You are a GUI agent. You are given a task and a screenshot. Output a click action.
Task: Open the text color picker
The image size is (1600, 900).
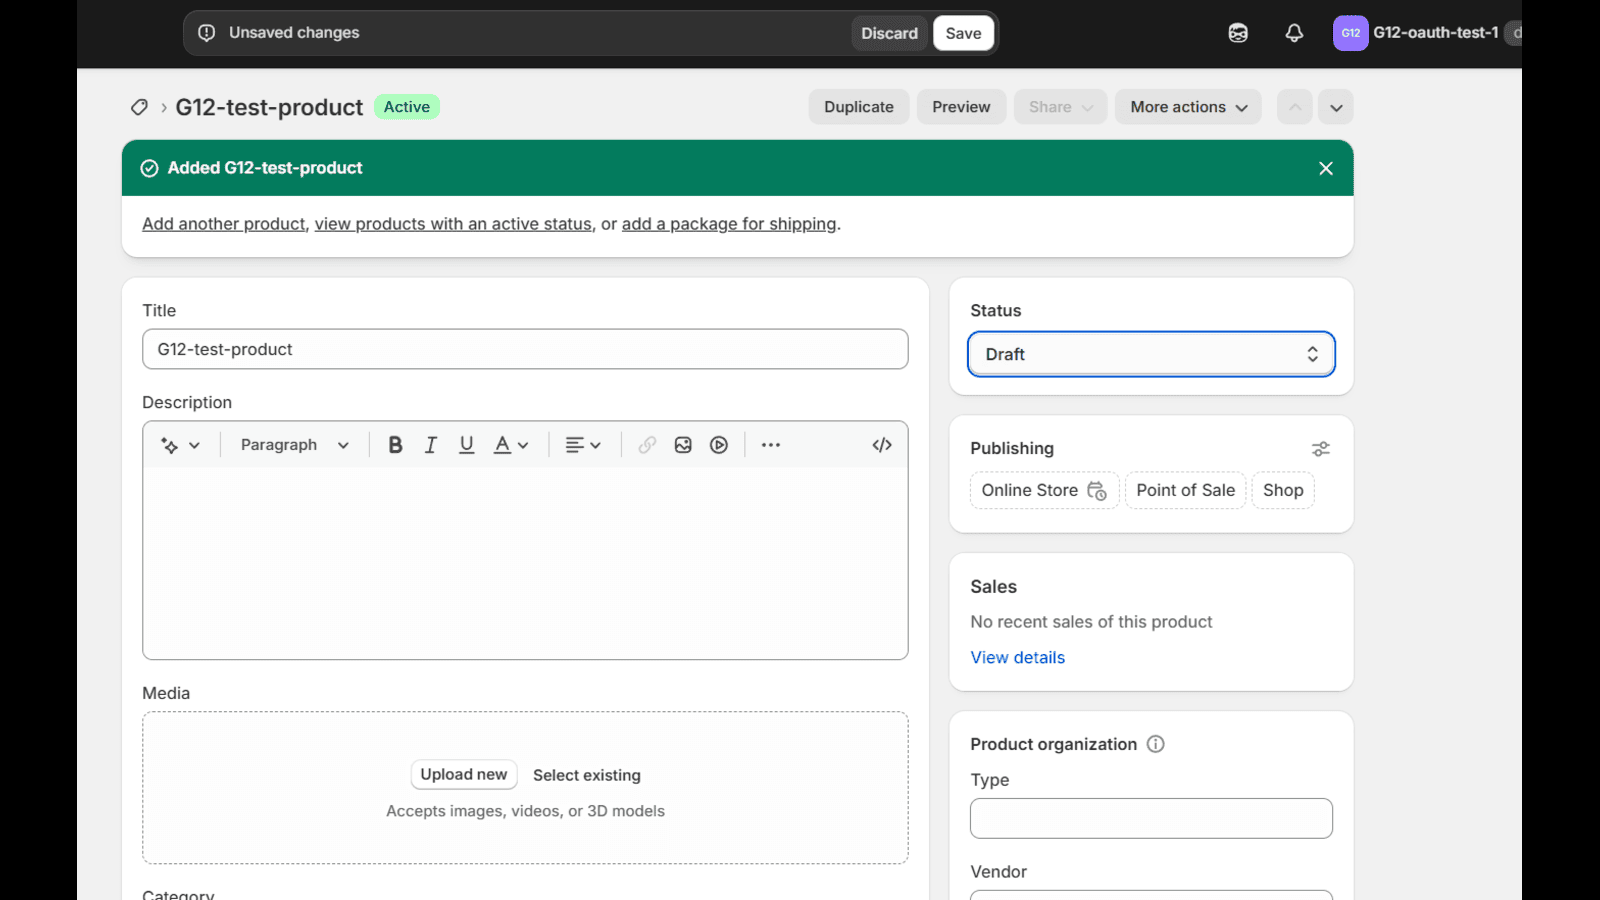pyautogui.click(x=510, y=444)
